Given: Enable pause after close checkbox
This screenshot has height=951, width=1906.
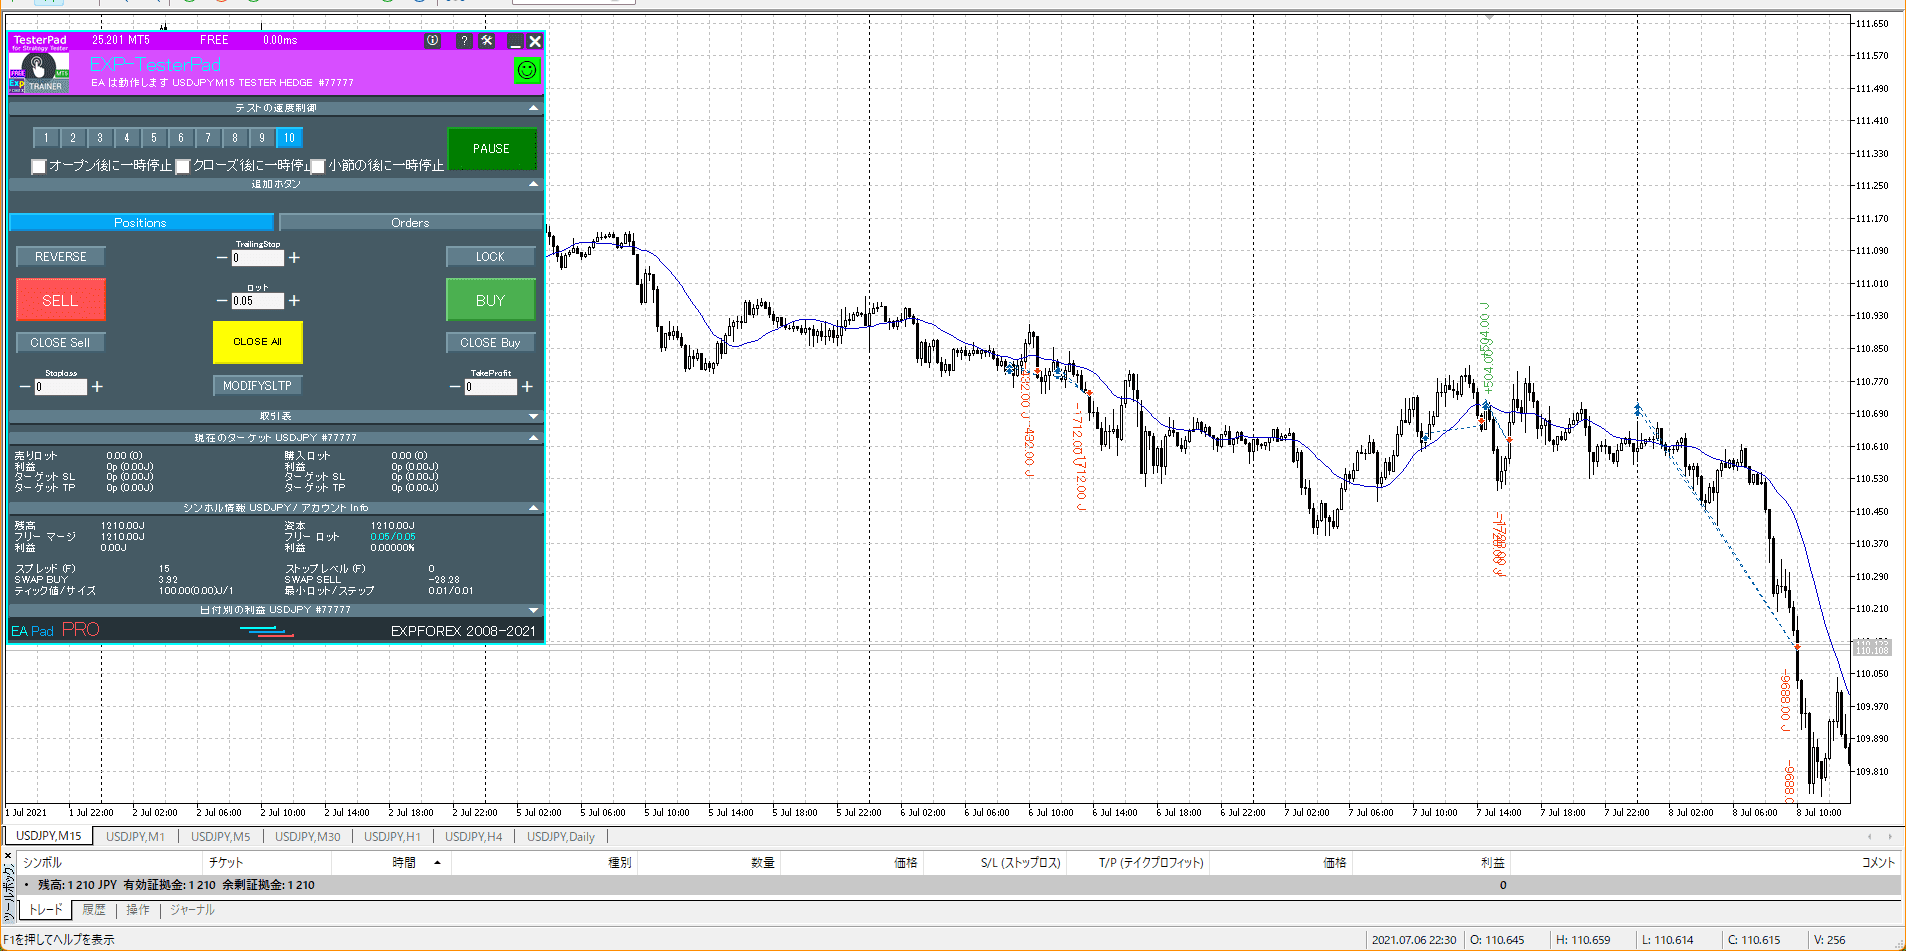Looking at the screenshot, I should point(183,166).
